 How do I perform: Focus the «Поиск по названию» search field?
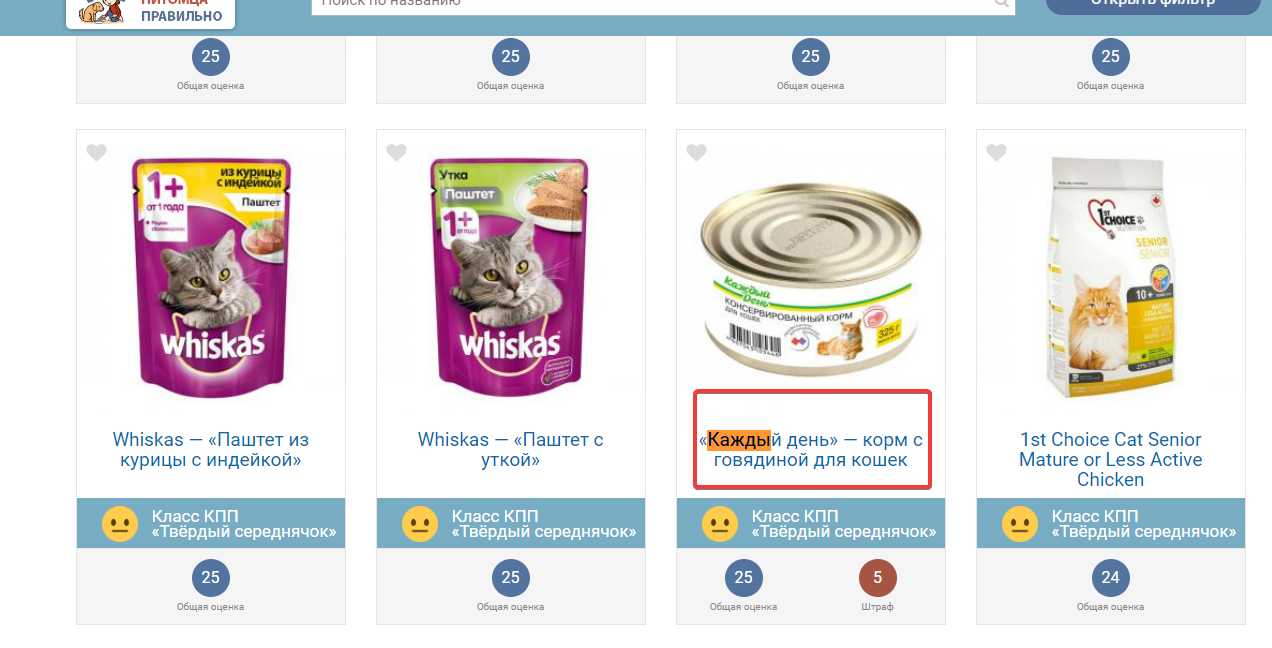(x=652, y=5)
